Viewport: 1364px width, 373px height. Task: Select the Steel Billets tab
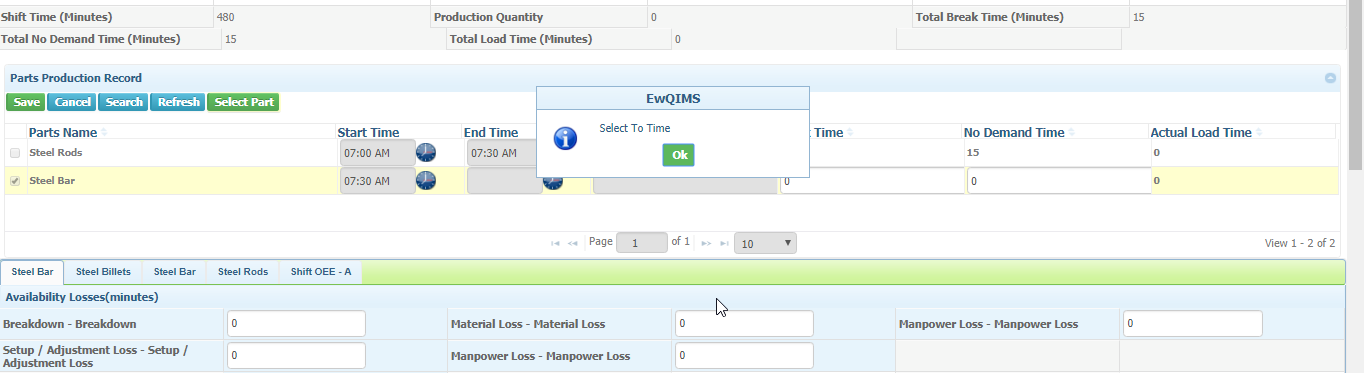(103, 272)
